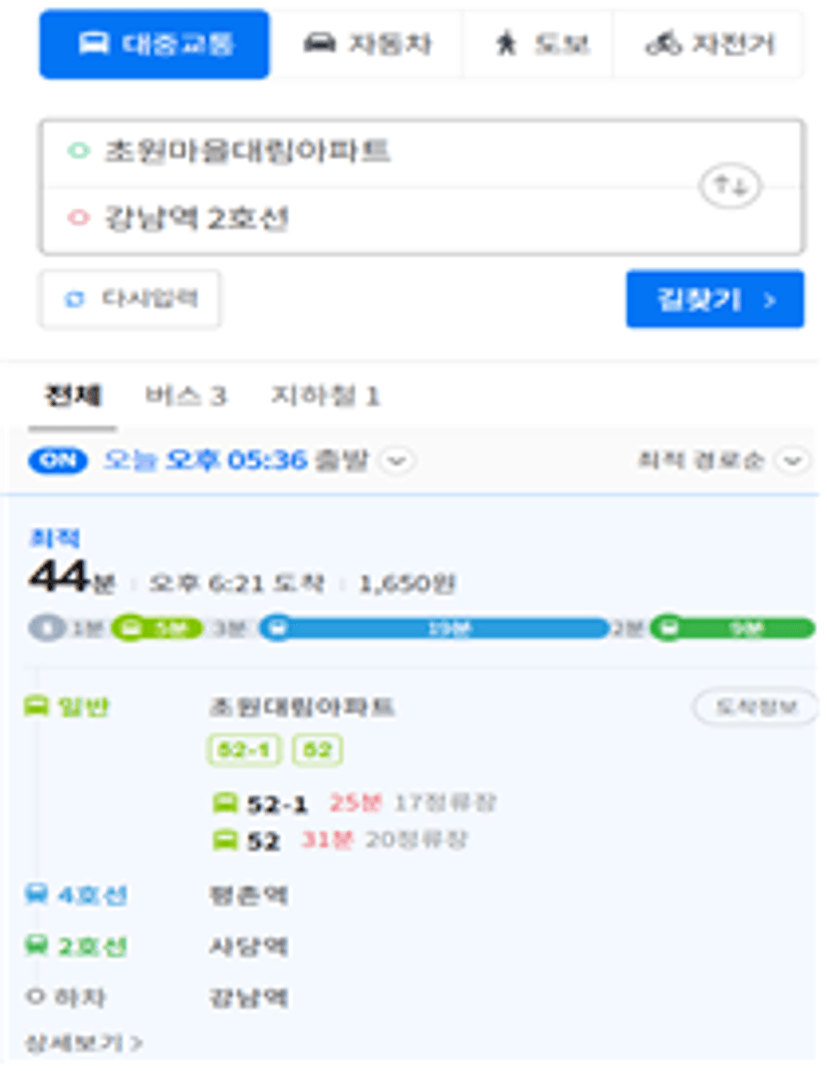The image size is (827, 1071).
Task: Click the green subway icon for 2호선
Action: coord(36,945)
